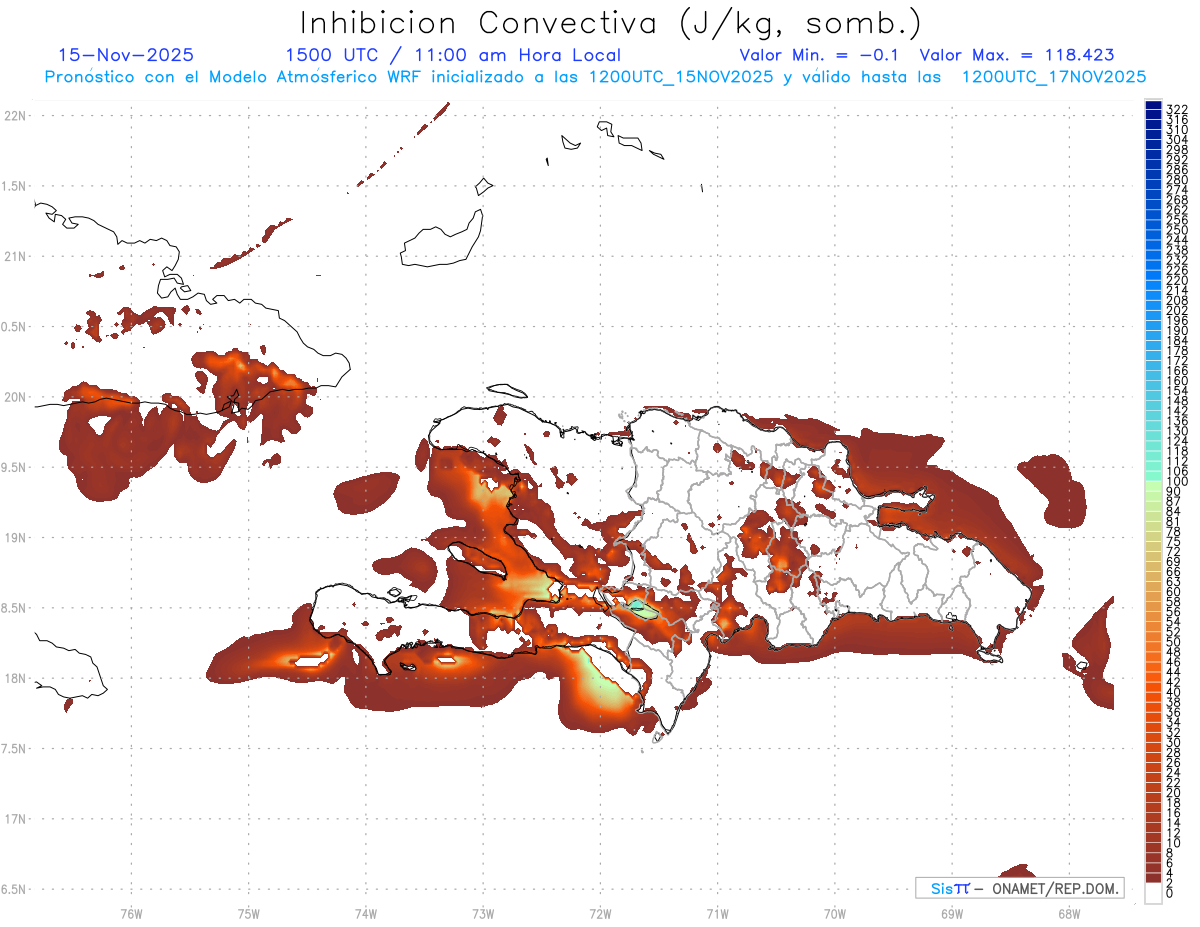
Task: Click the '74W' longitude label
Action: [x=366, y=912]
